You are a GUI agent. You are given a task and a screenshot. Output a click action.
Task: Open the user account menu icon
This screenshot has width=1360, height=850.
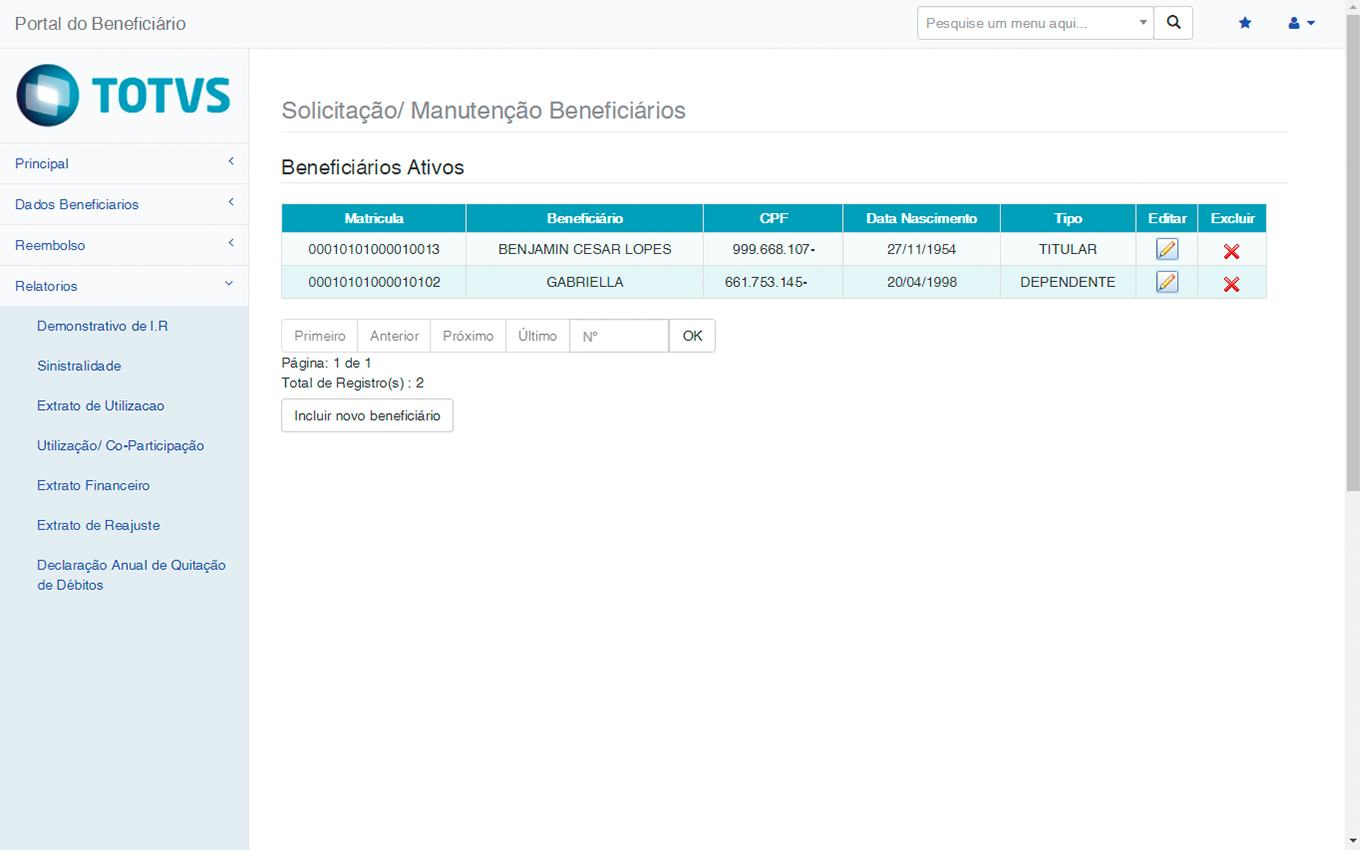pos(1300,23)
